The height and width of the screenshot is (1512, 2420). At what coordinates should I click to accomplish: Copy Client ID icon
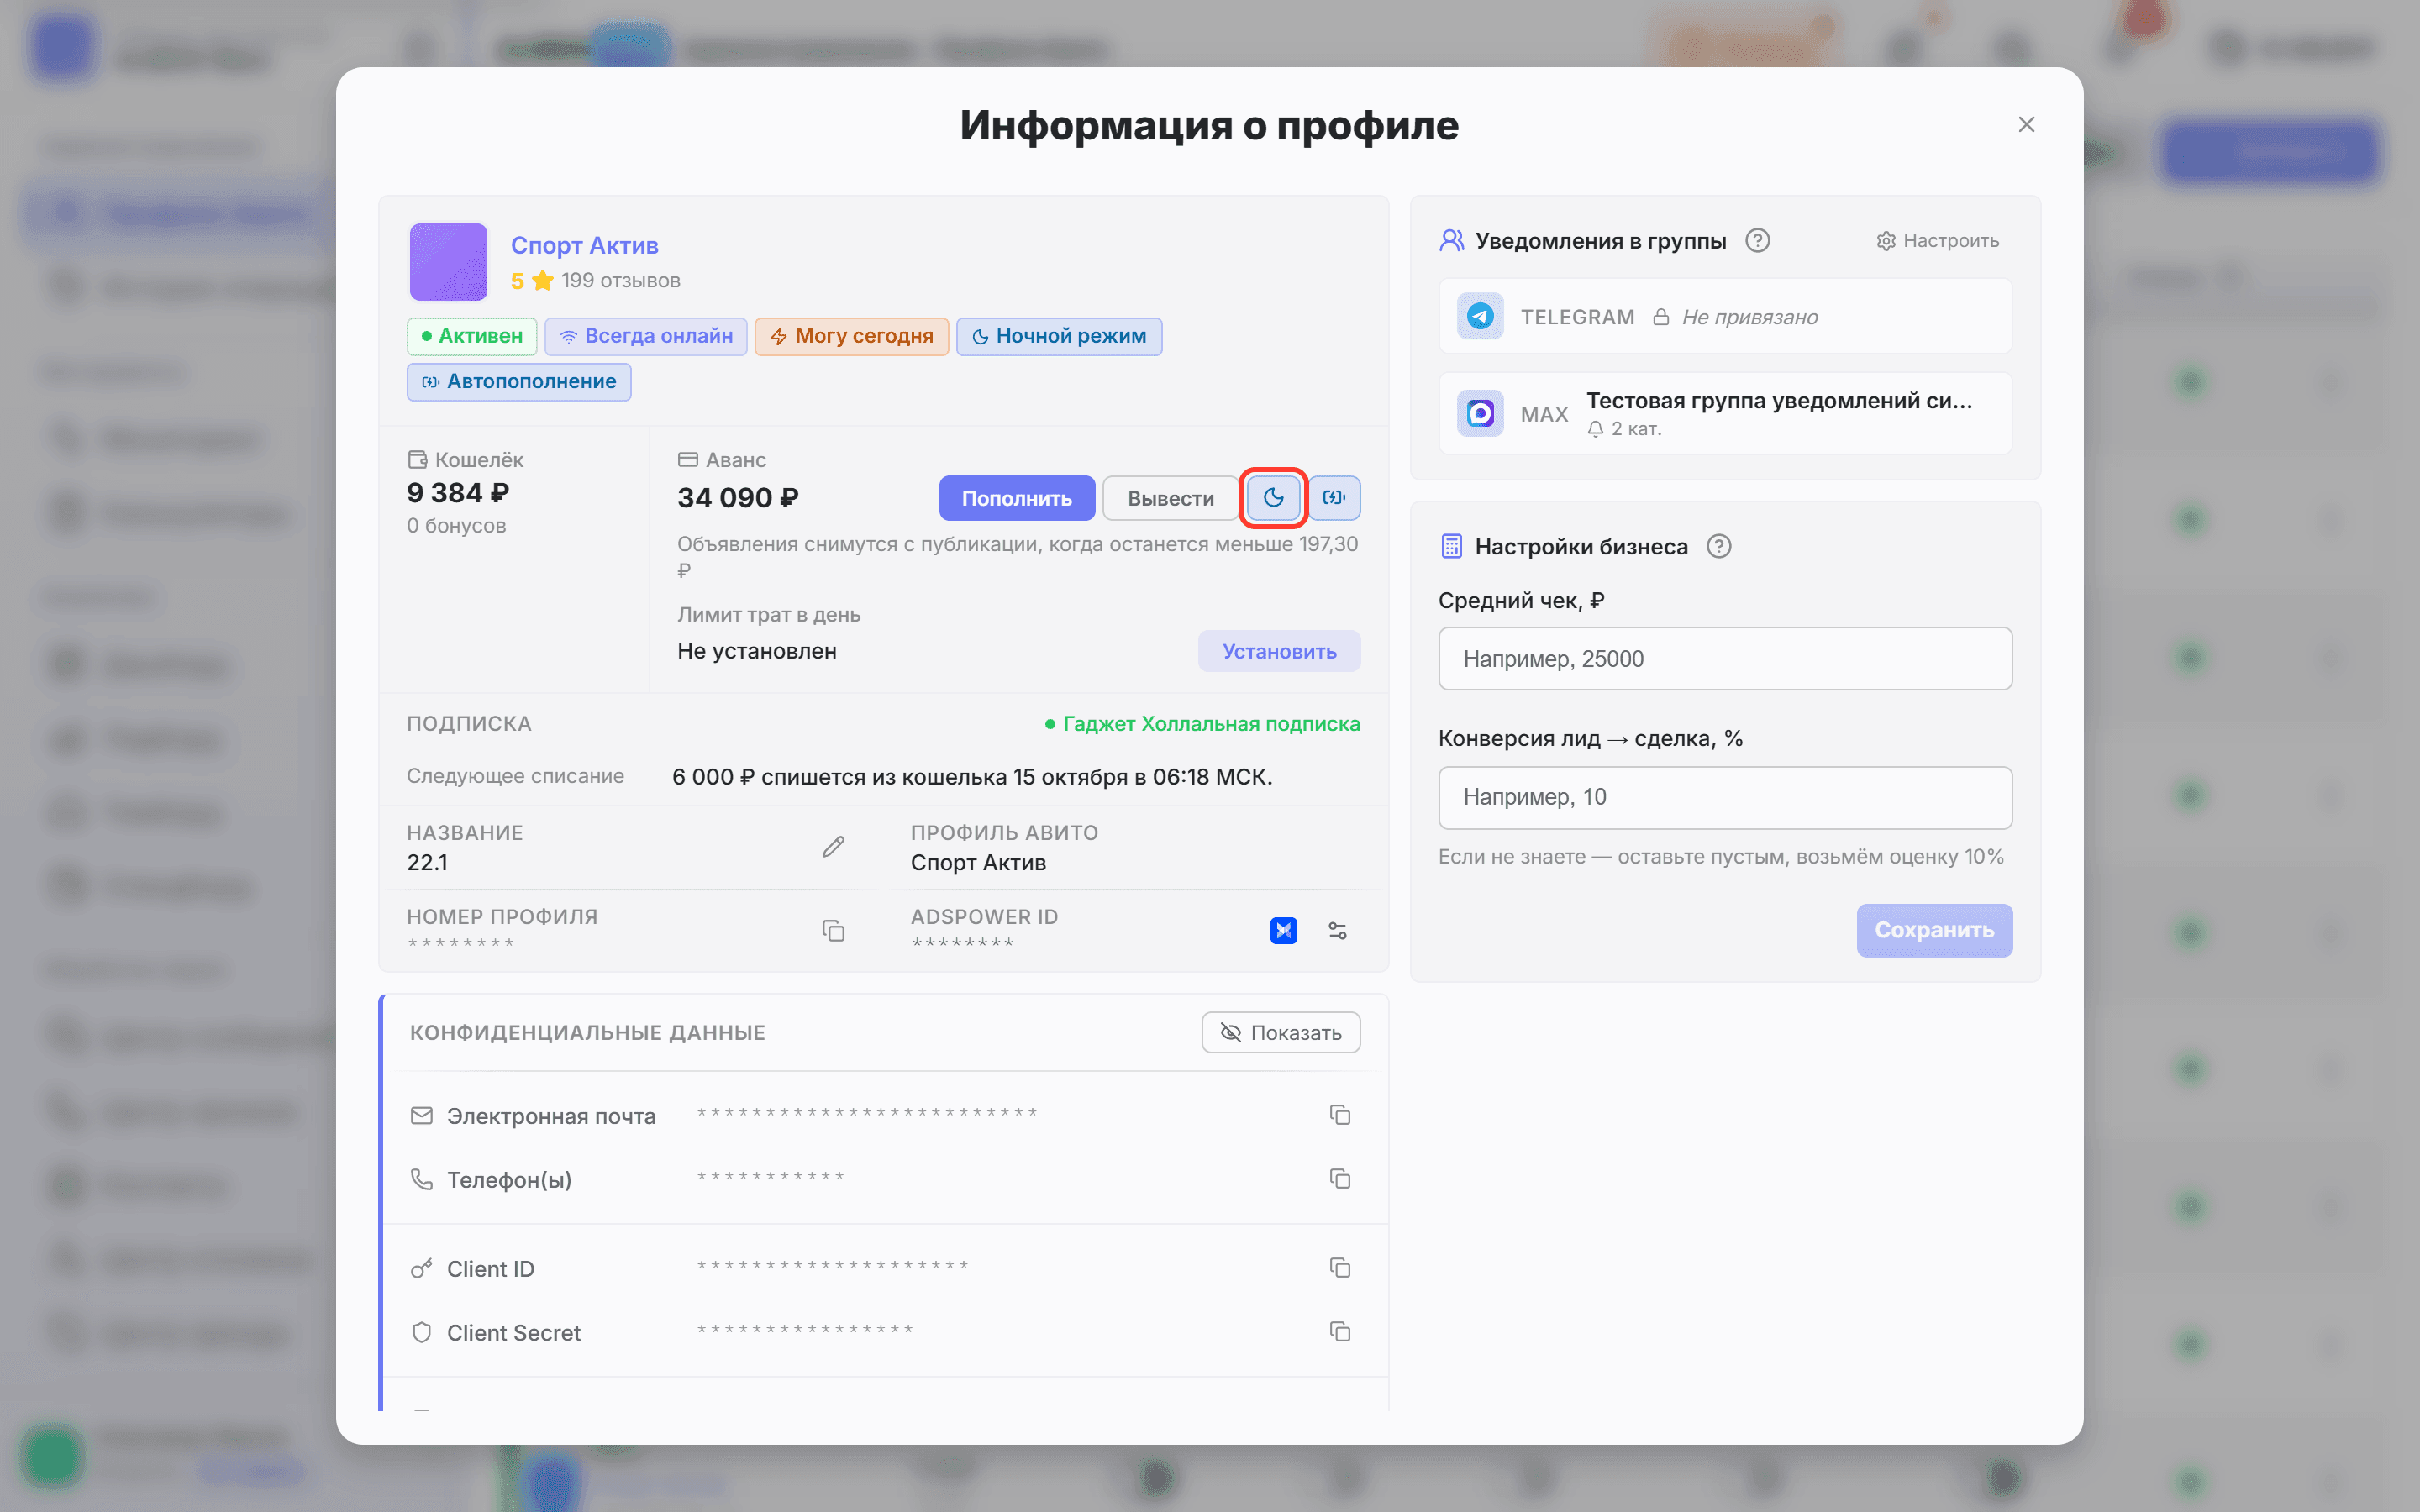(1340, 1267)
